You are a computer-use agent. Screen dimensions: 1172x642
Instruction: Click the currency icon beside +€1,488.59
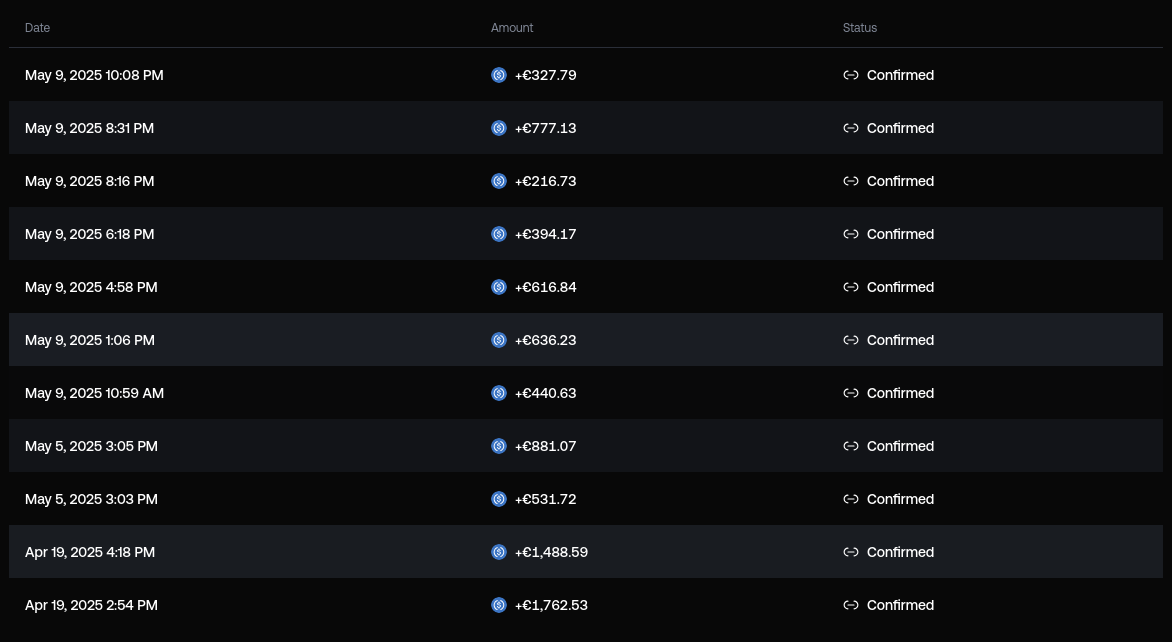coord(499,552)
